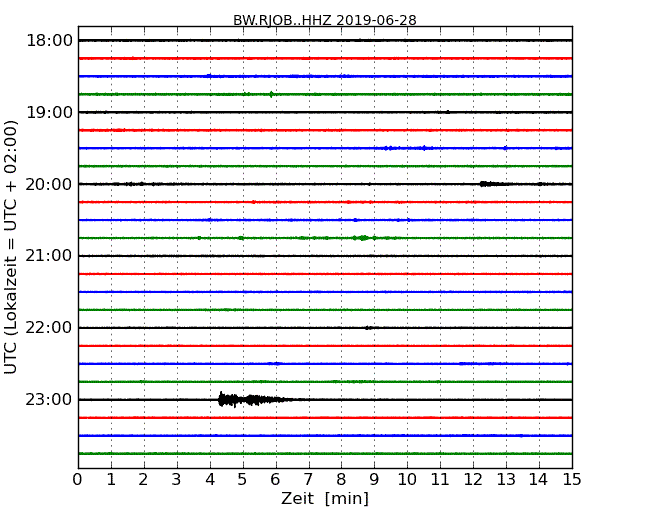The width and height of the screenshot is (650, 520).
Task: Click x-axis tick label 0
Action: 78,479
